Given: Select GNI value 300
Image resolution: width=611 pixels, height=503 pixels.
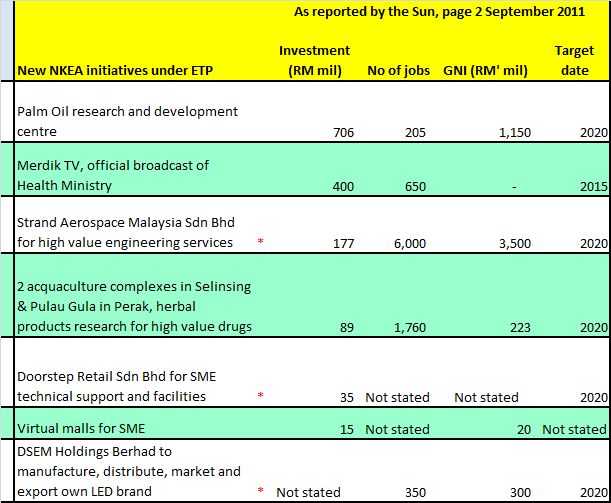Looking at the screenshot, I should click(520, 492).
